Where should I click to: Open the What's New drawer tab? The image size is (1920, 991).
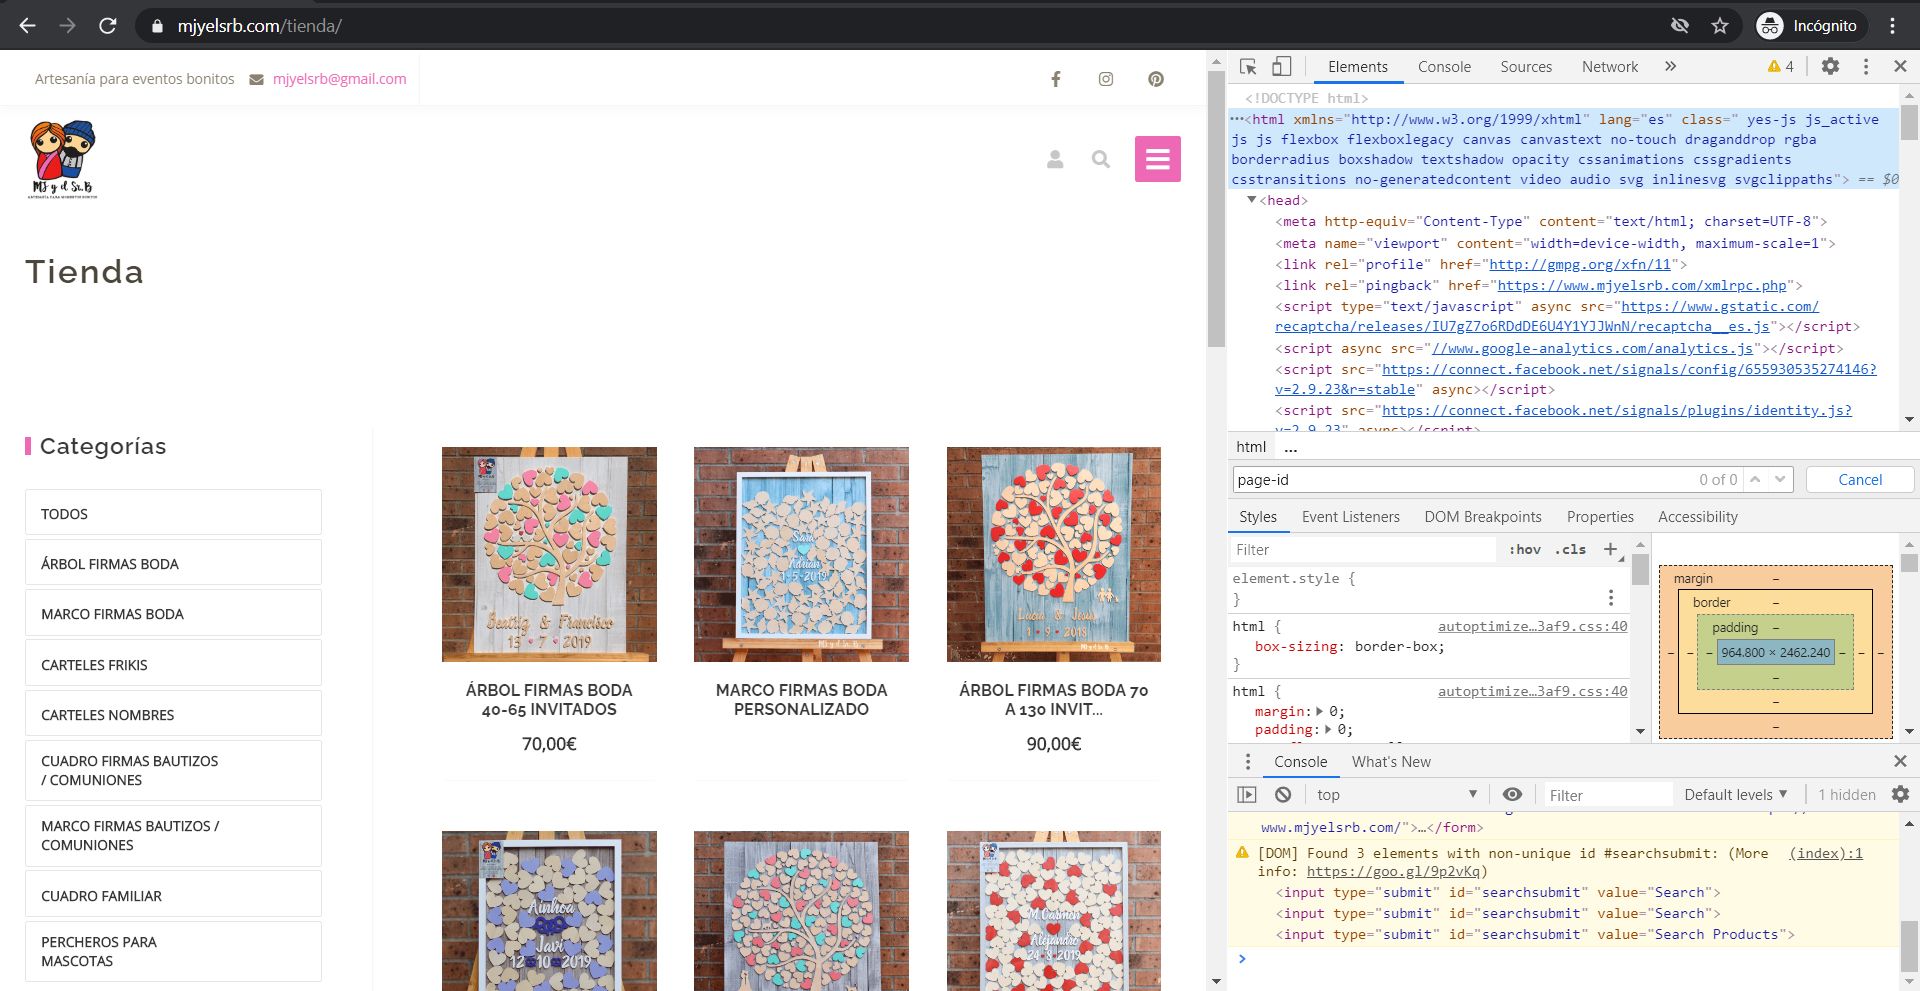tap(1391, 762)
